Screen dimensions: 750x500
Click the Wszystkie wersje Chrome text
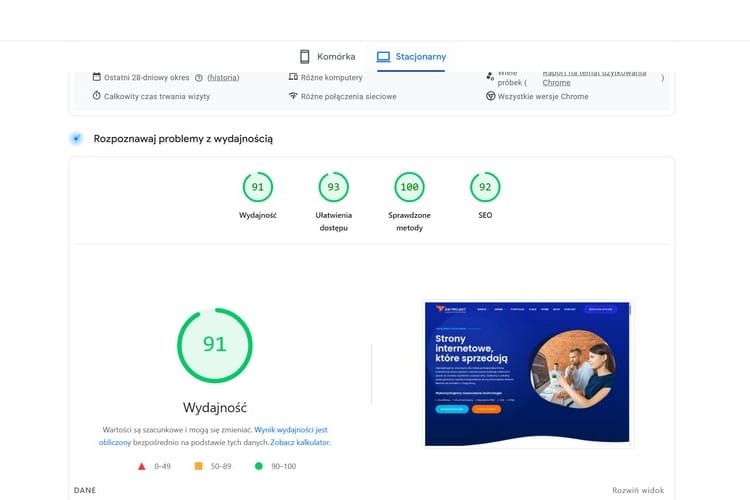tap(543, 96)
